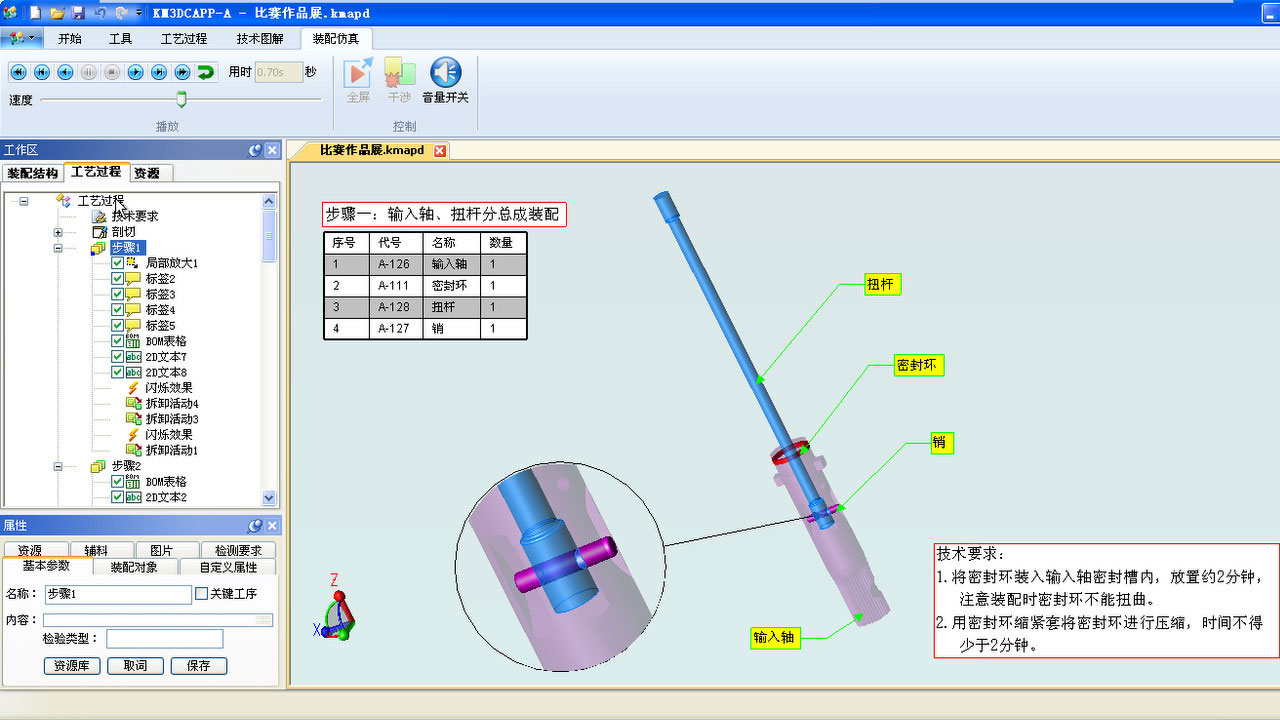
Task: Click the 干涉 interference check icon
Action: coord(400,72)
